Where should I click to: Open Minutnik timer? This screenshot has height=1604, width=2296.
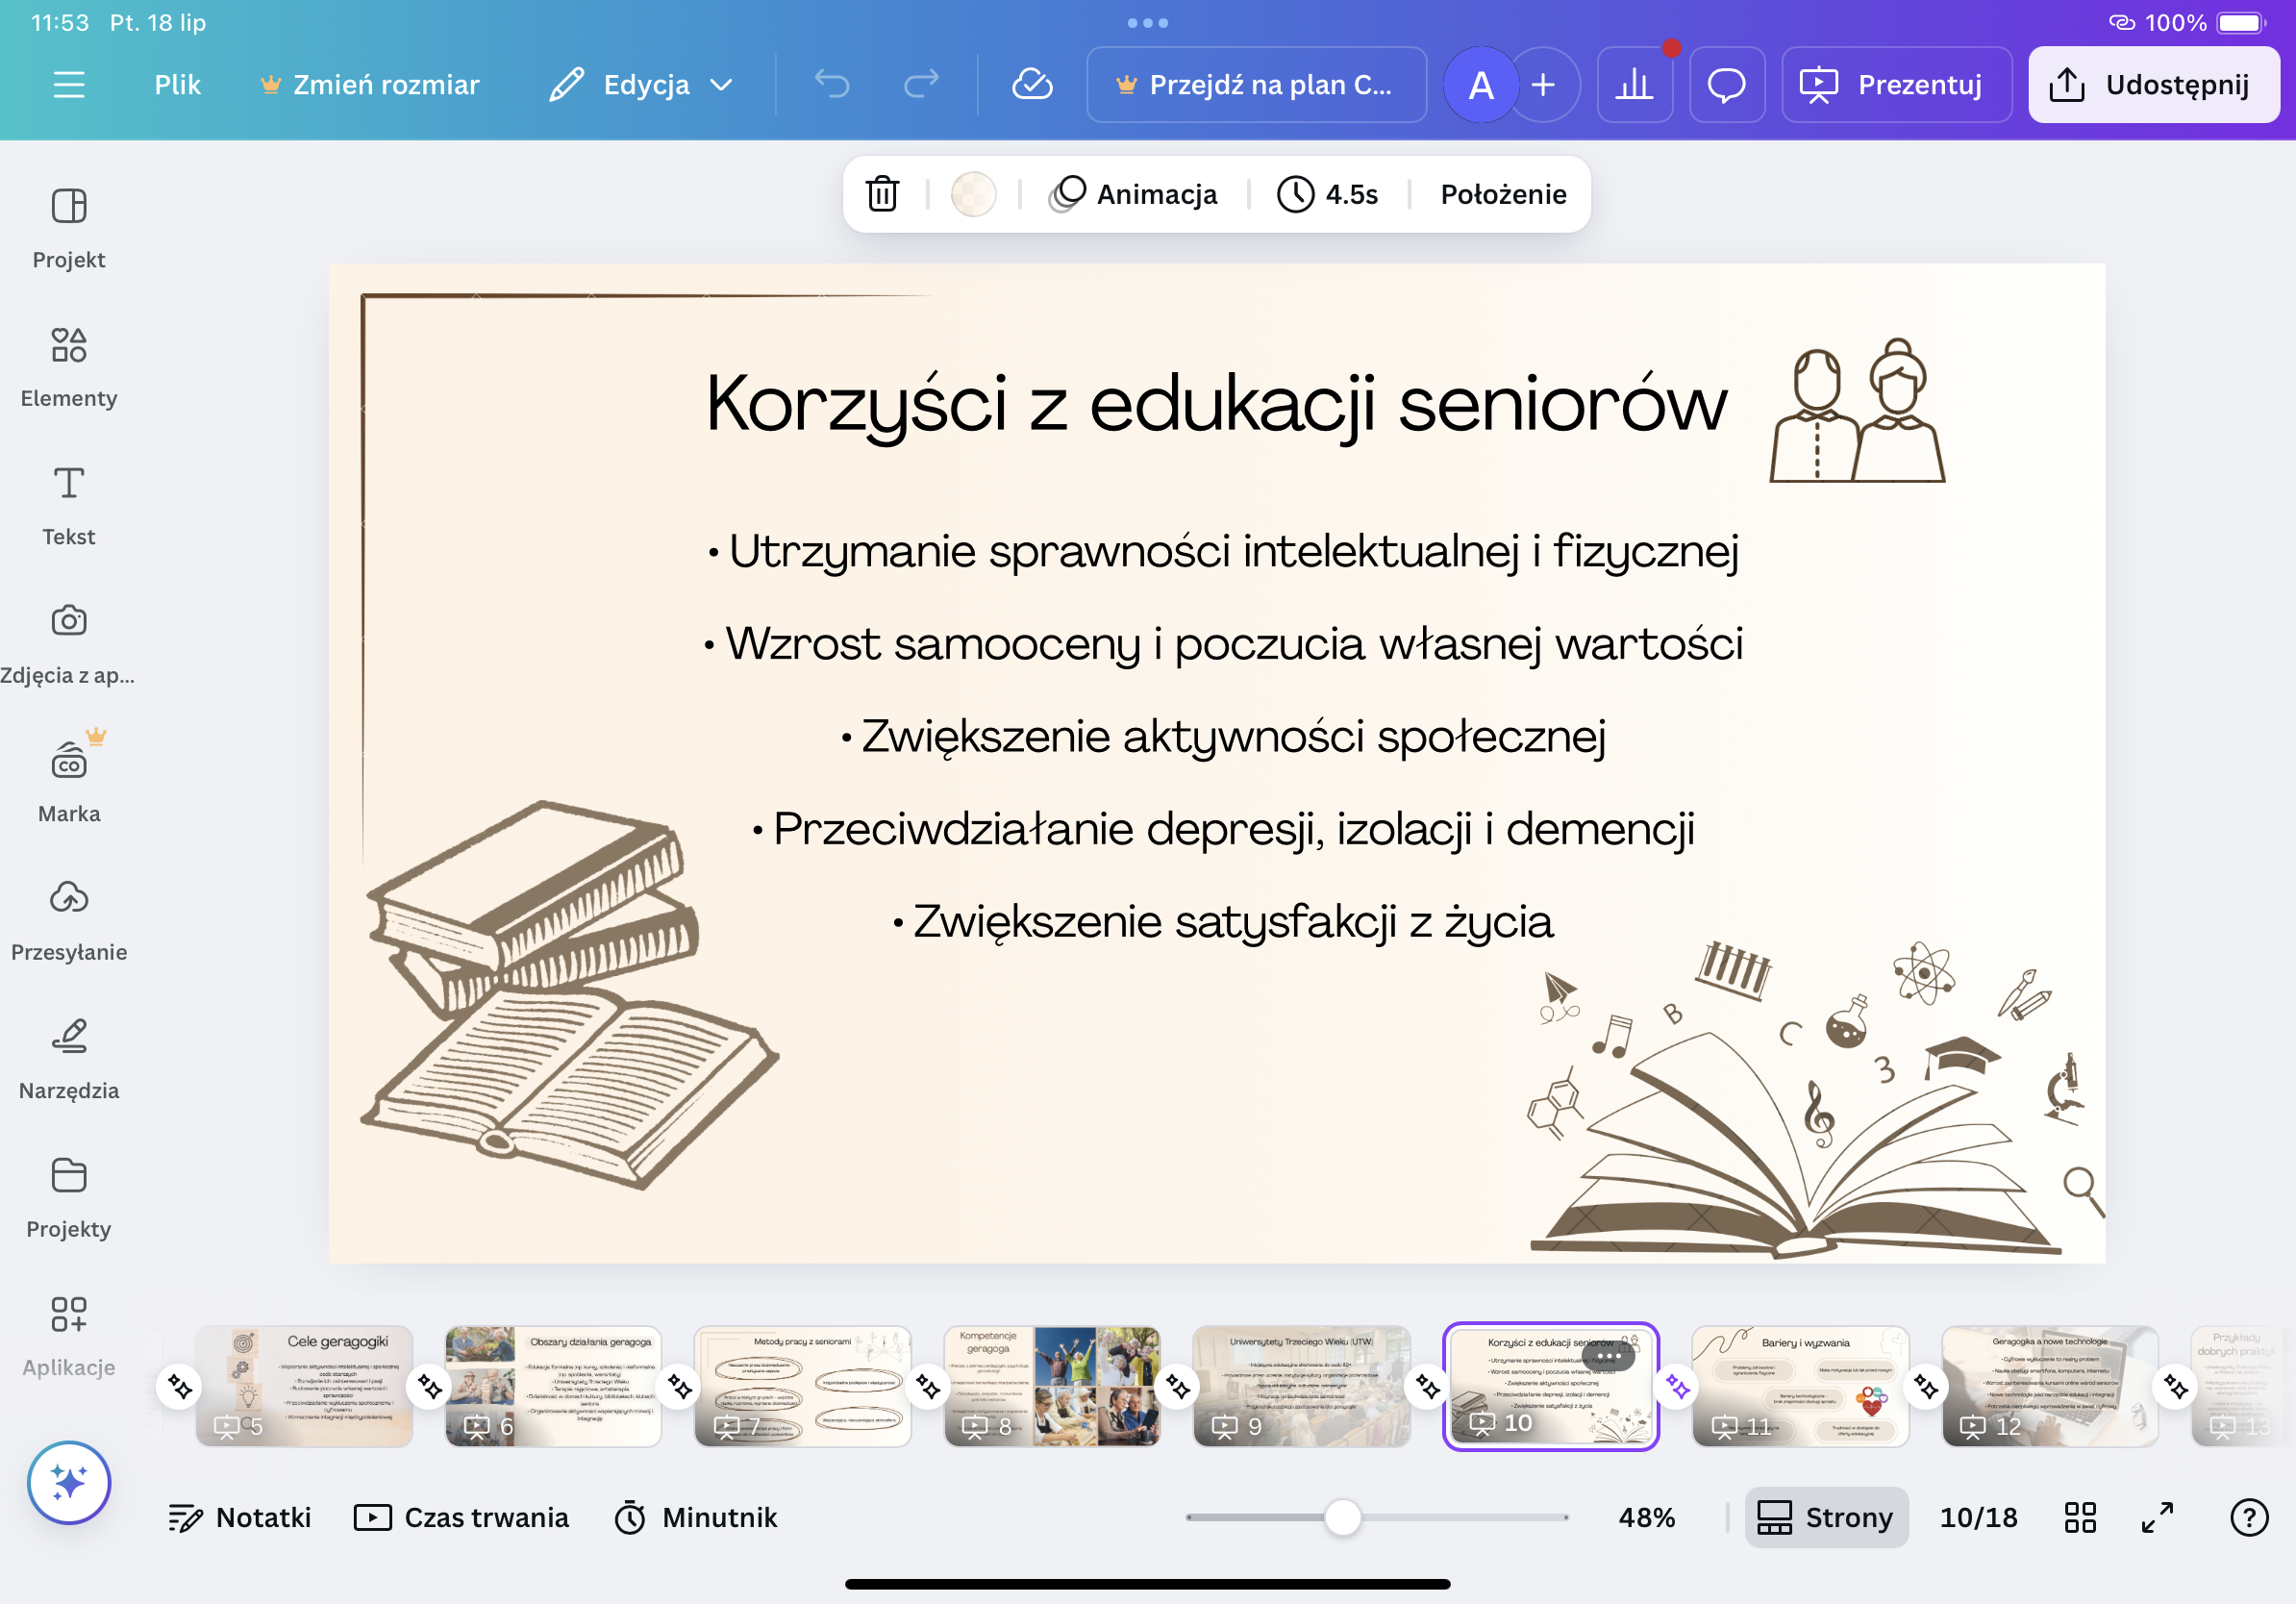click(697, 1517)
